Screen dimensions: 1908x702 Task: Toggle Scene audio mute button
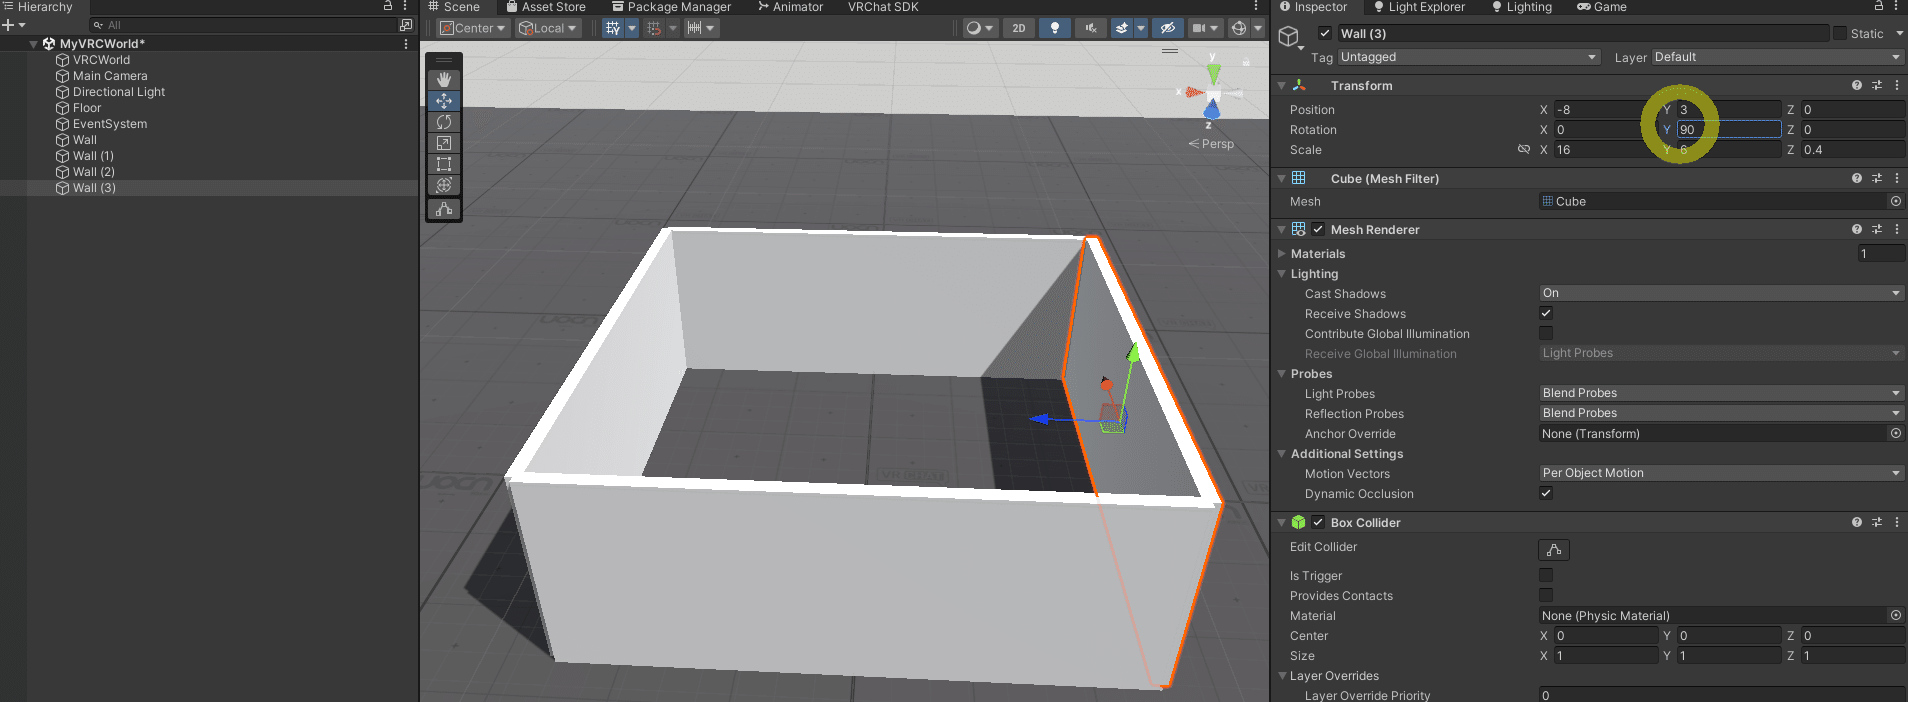coord(1091,28)
